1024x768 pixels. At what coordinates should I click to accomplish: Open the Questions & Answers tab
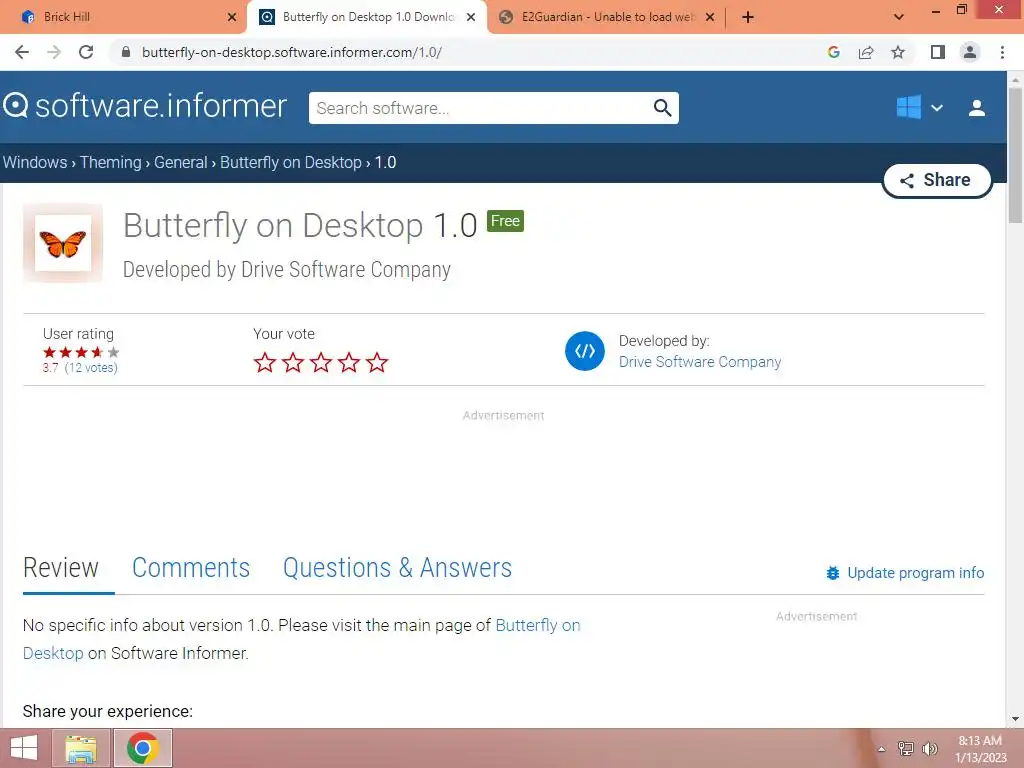pyautogui.click(x=397, y=568)
